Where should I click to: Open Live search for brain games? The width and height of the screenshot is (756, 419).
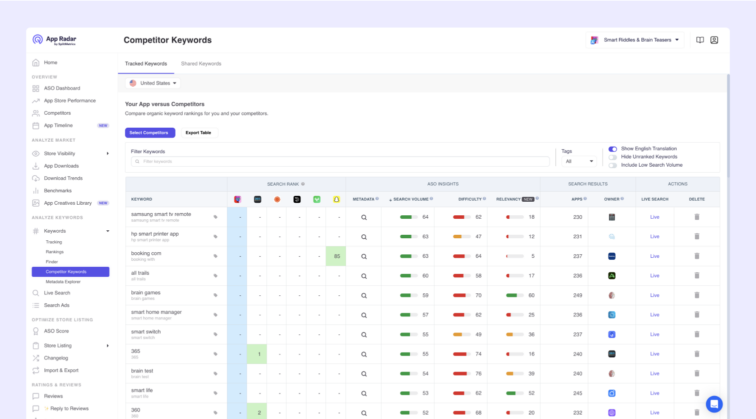654,295
